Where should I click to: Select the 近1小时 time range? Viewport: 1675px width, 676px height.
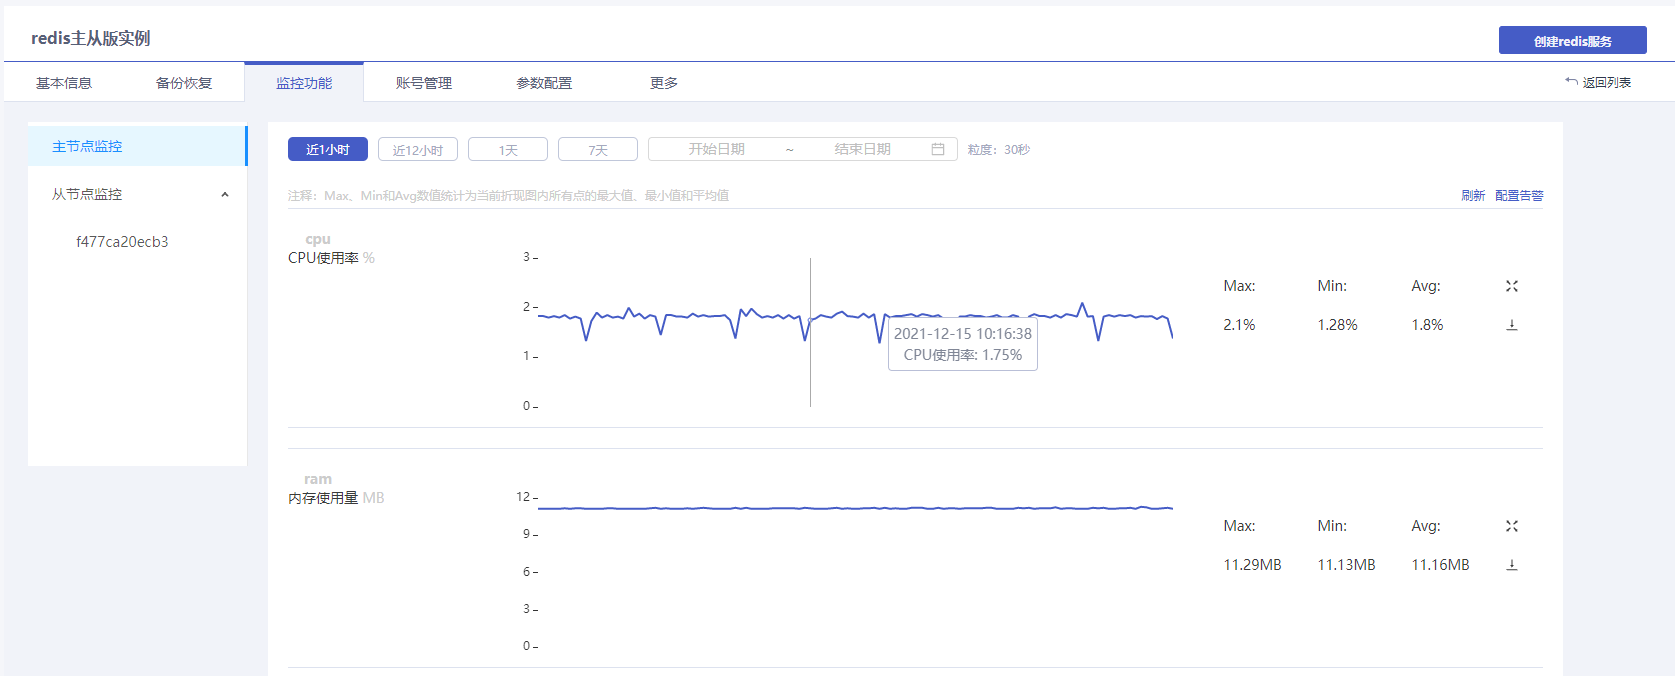click(328, 149)
